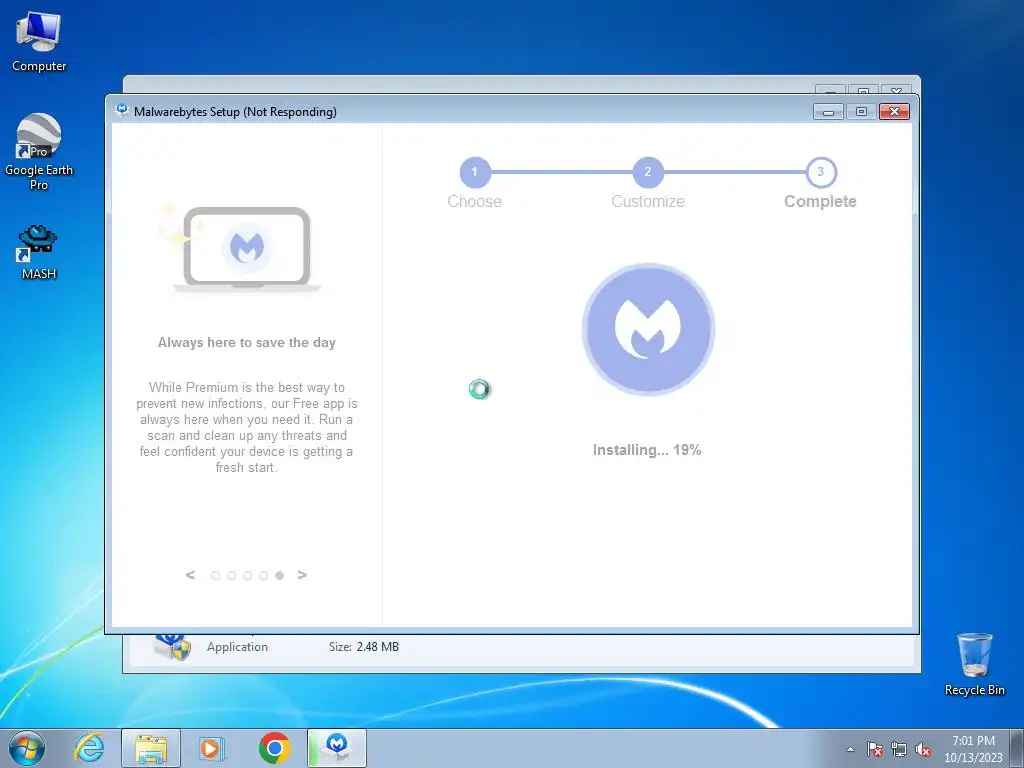Open Action Center flag icon
This screenshot has height=768, width=1024.
pyautogui.click(x=875, y=749)
